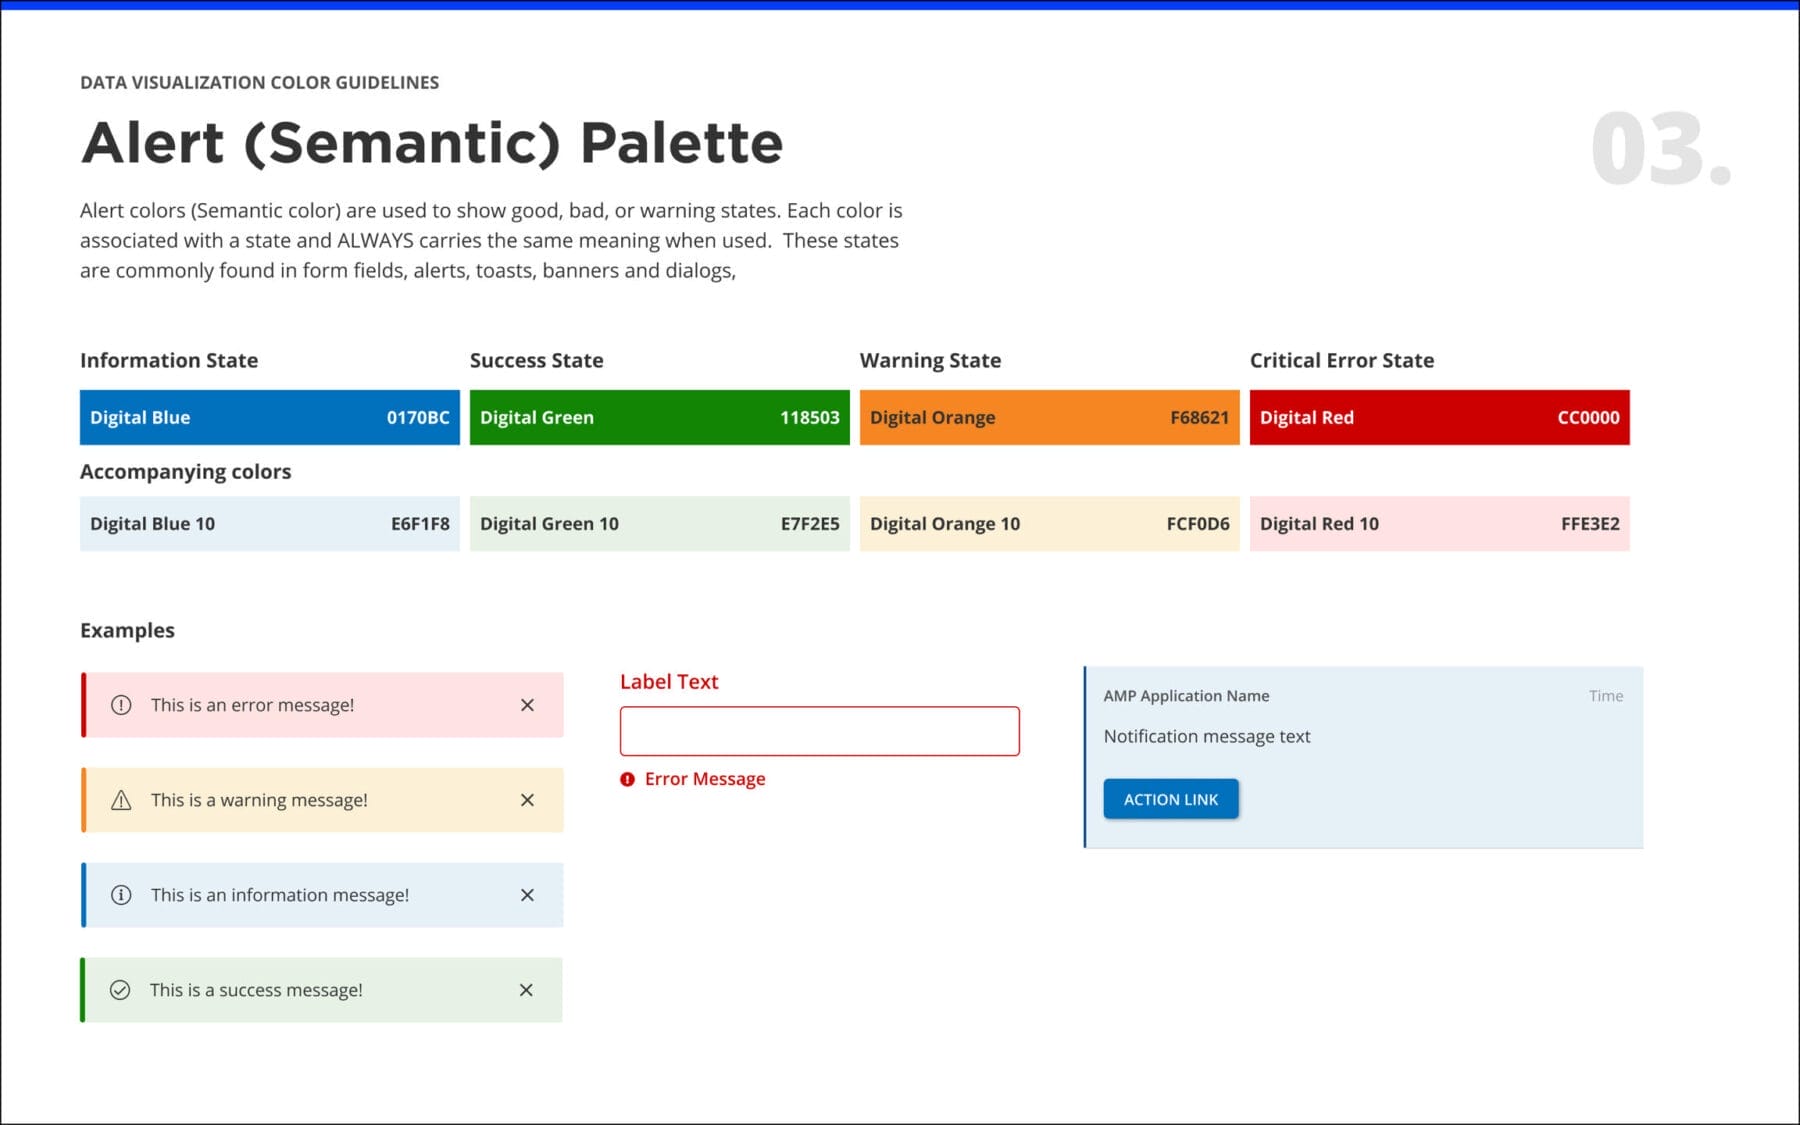Click the Time label on the notification
This screenshot has height=1125, width=1800.
point(1605,695)
